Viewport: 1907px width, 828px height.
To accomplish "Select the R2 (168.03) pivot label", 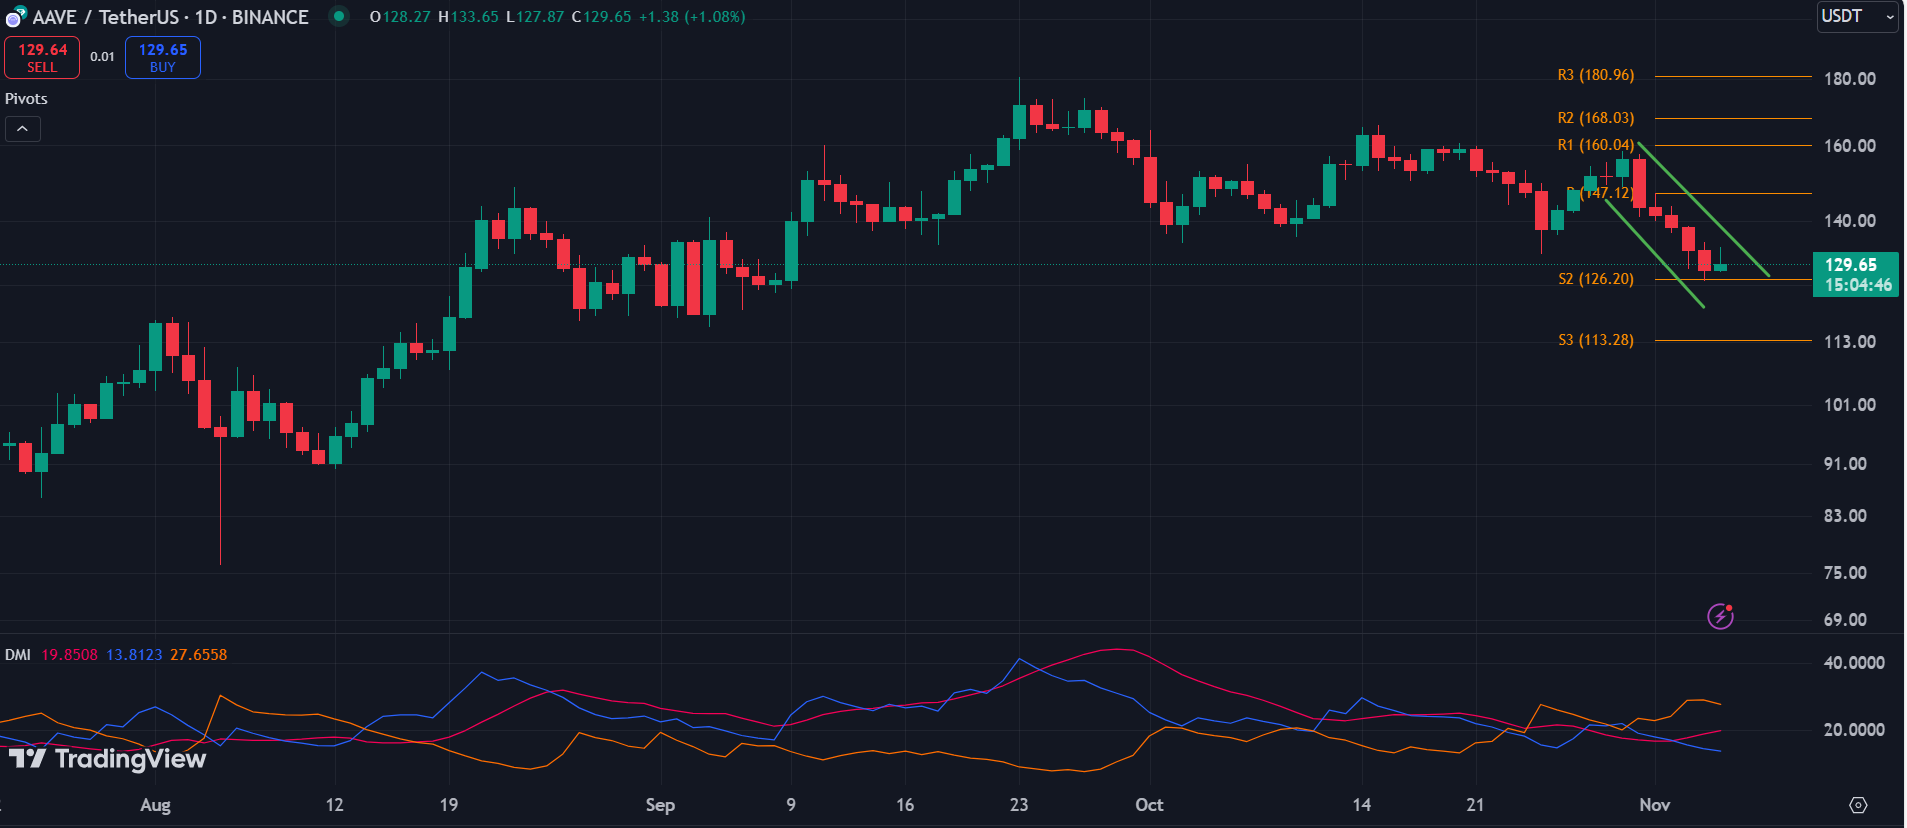I will 1596,118.
